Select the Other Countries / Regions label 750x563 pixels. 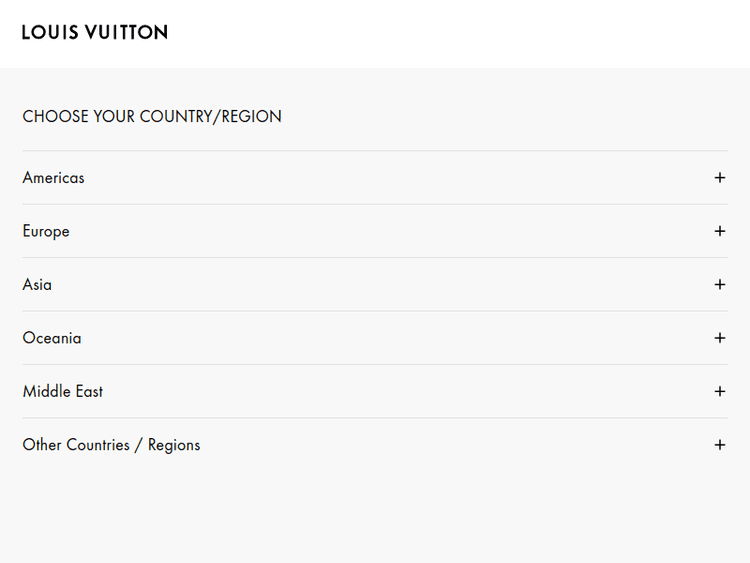111,445
